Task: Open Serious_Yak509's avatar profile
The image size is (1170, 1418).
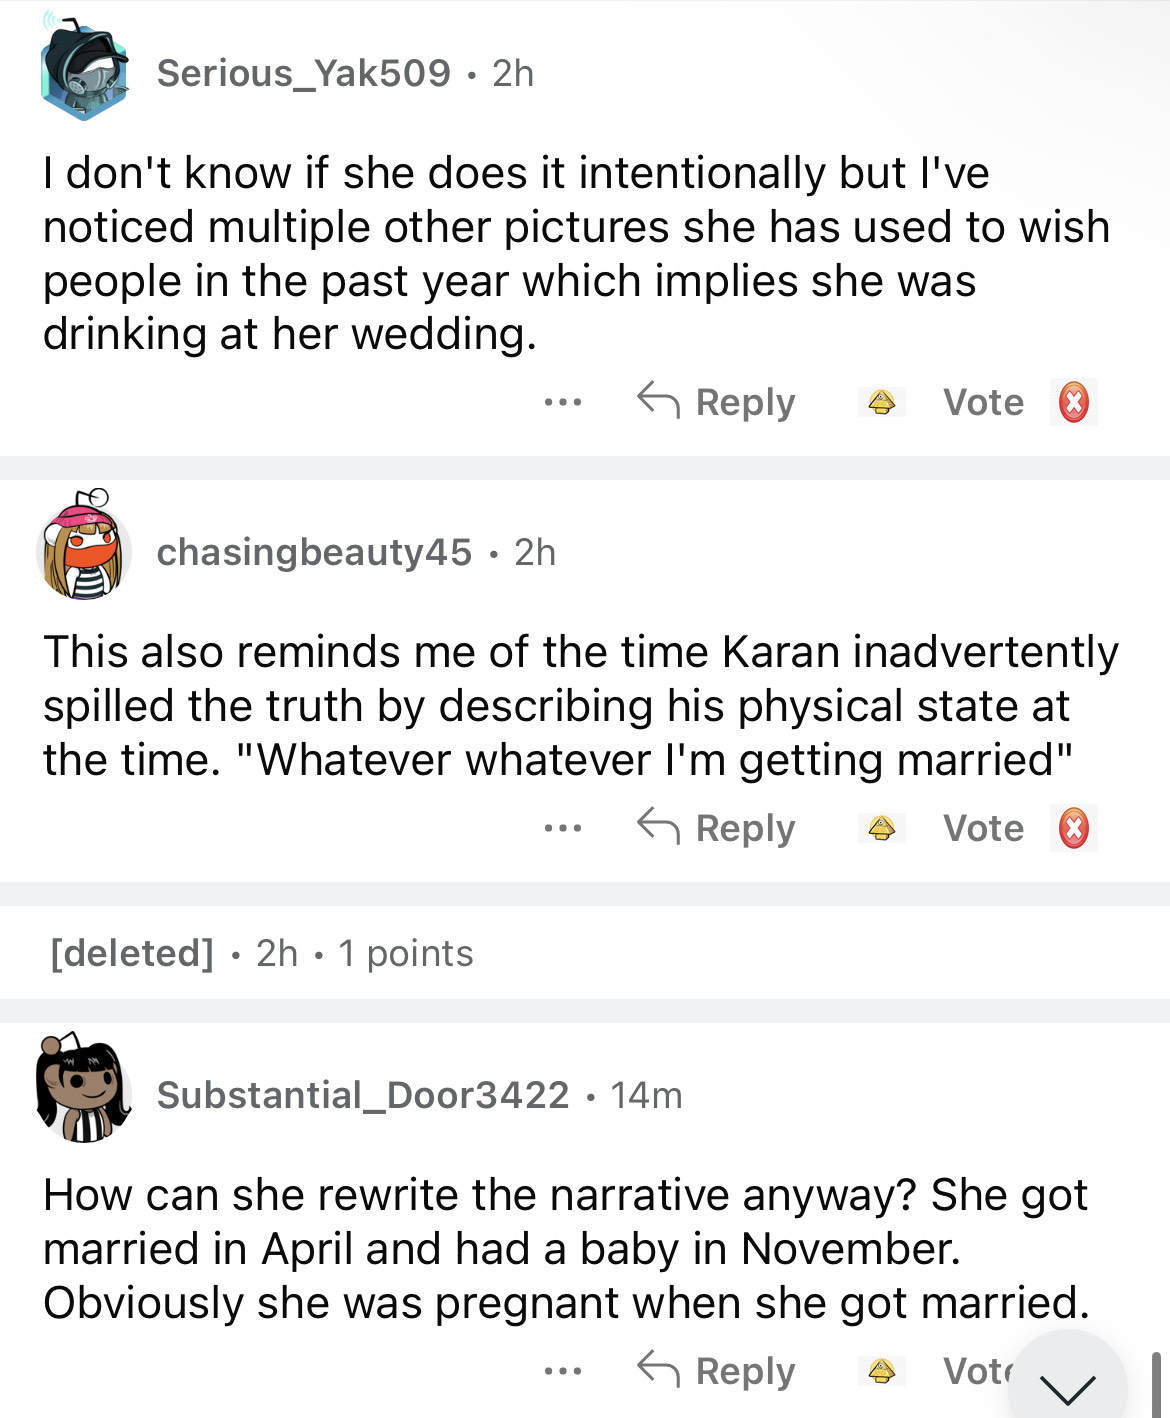Action: point(85,72)
